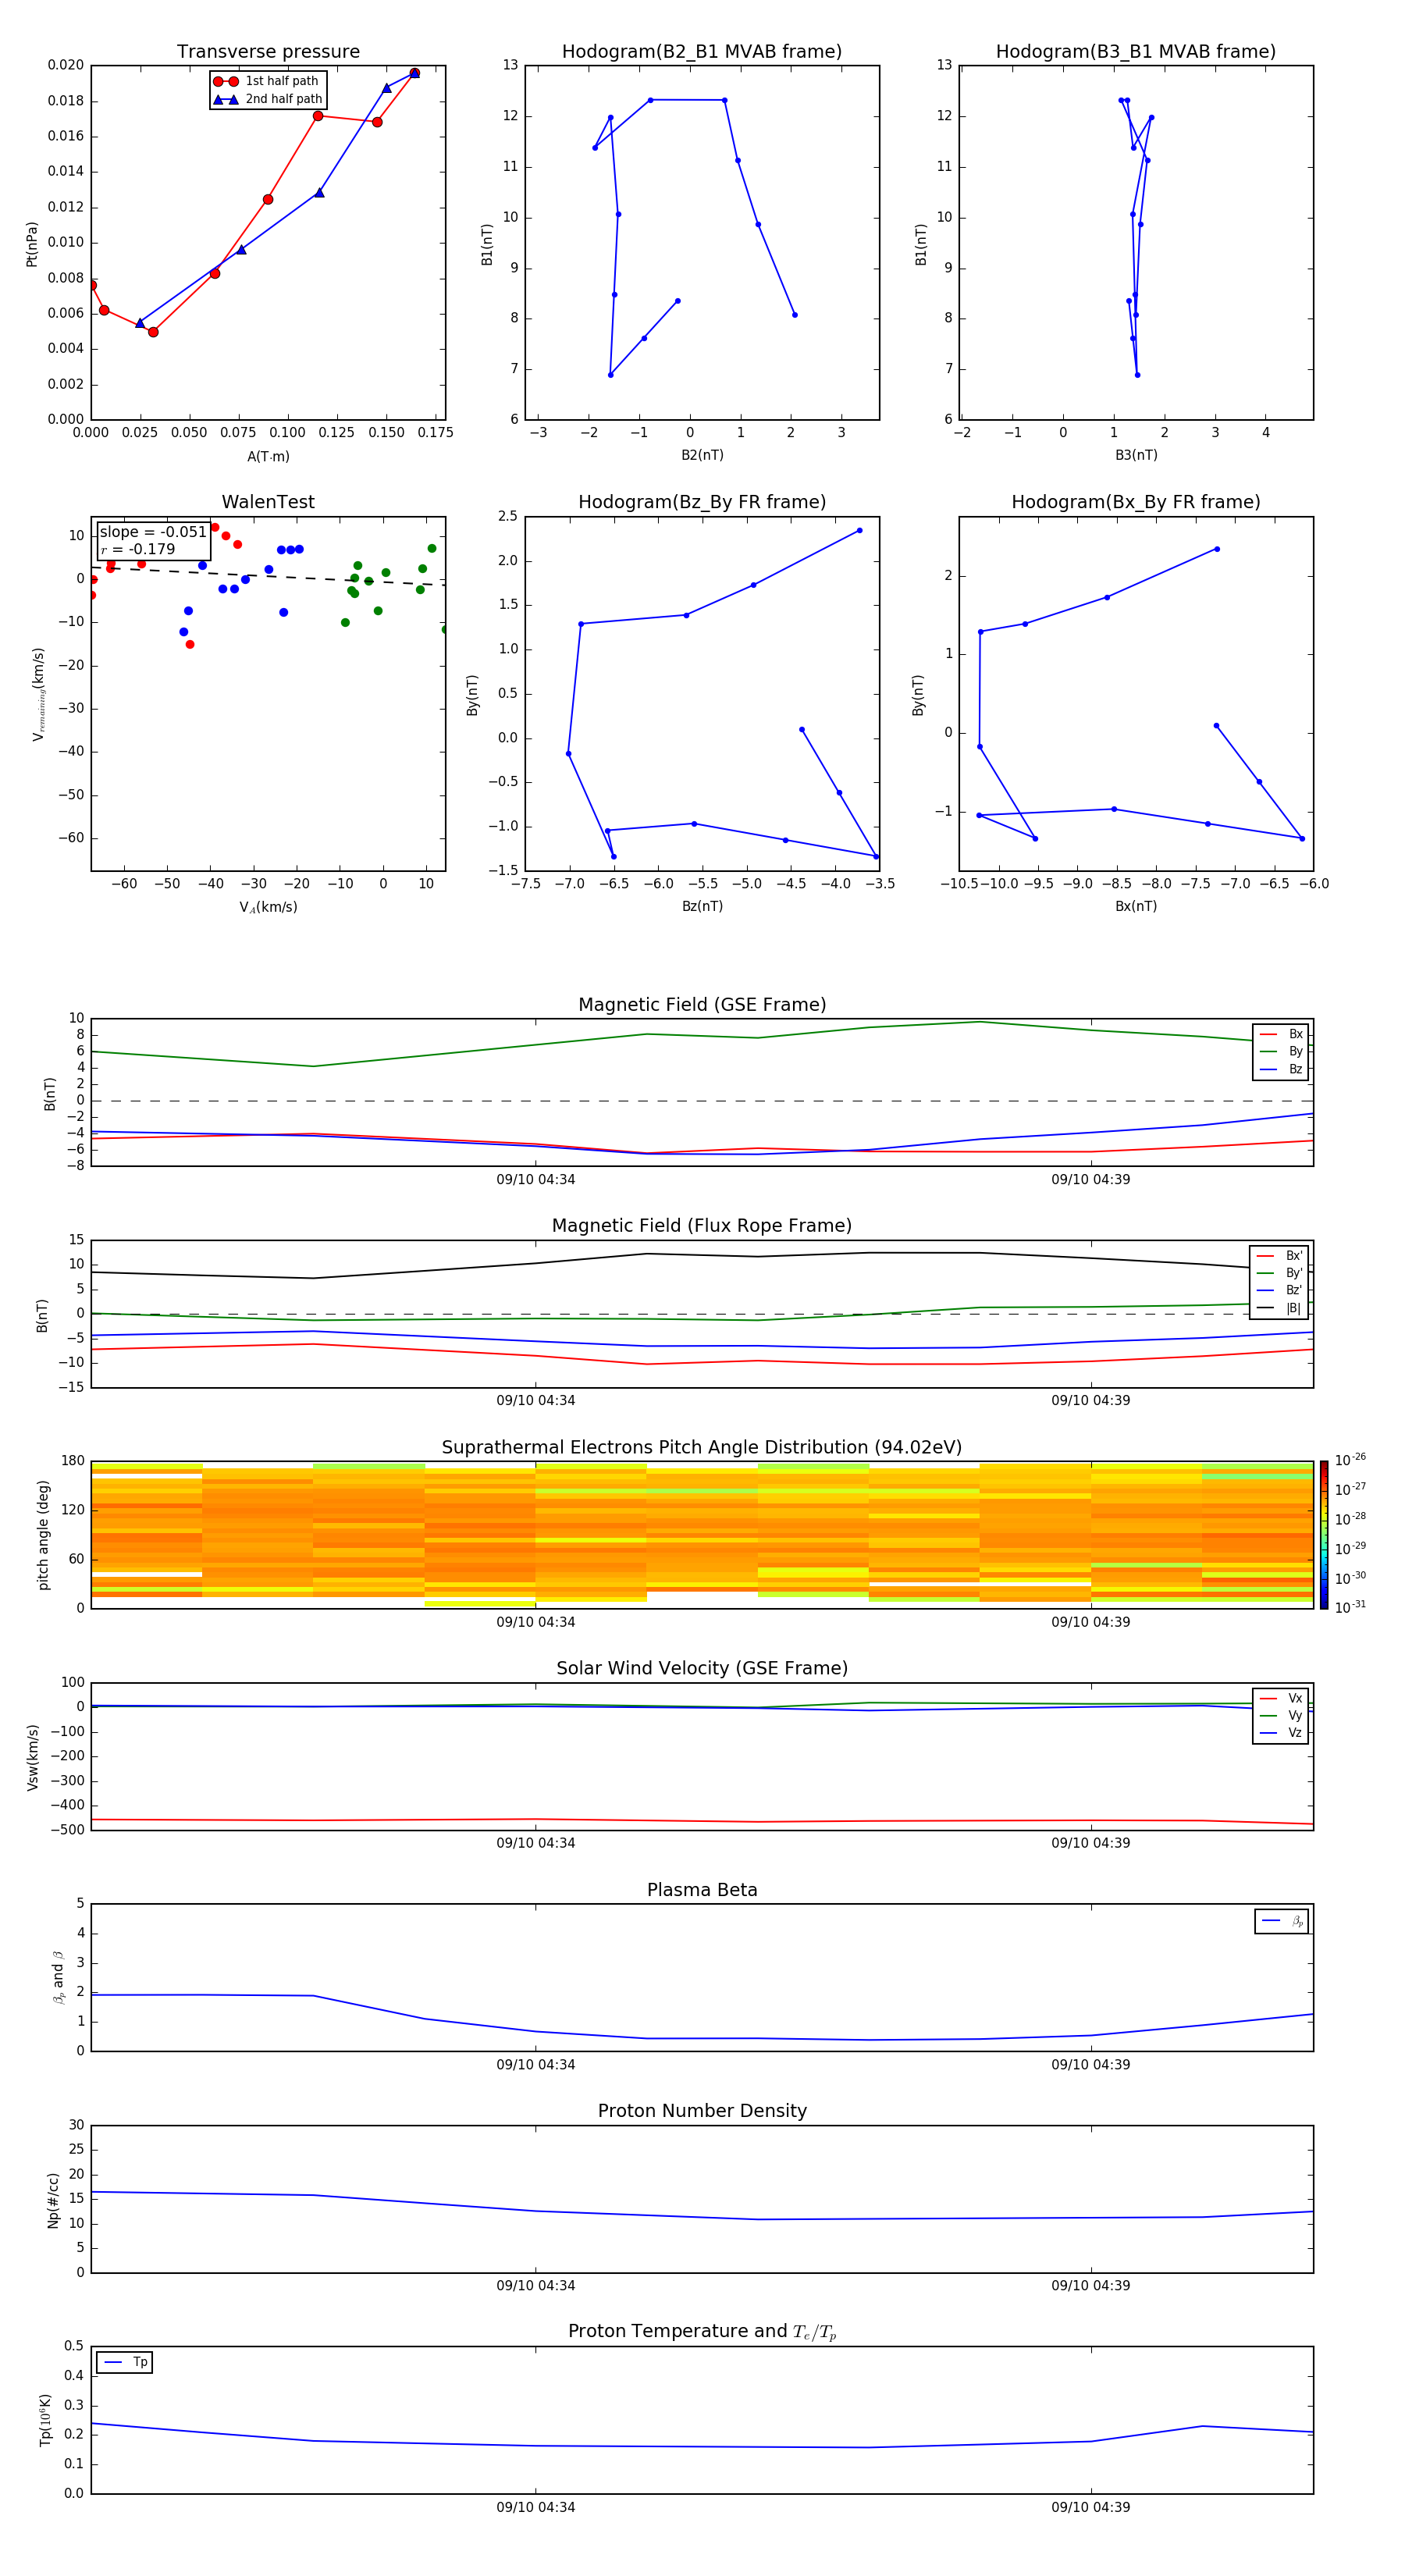Select the "2nd half path" legend entry
This screenshot has height=2576, width=1405.
[x=267, y=99]
